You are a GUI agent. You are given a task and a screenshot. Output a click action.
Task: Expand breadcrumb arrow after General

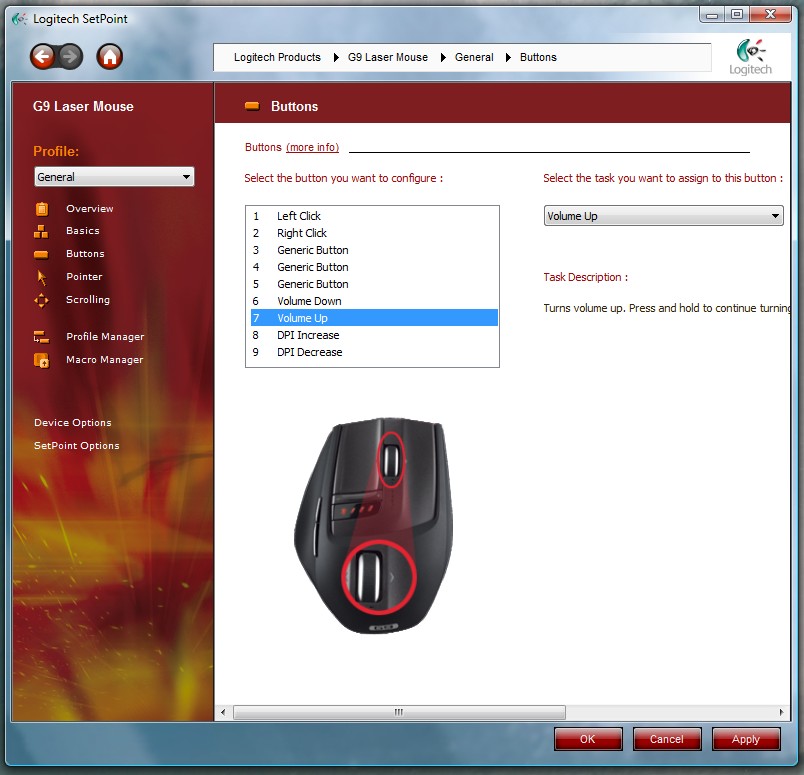point(509,57)
